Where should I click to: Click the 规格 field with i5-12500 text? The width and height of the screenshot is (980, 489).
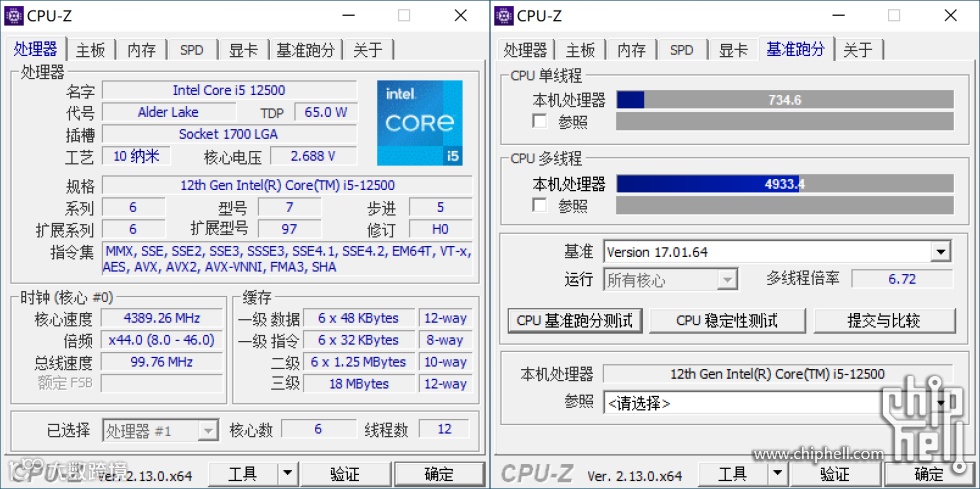[288, 186]
